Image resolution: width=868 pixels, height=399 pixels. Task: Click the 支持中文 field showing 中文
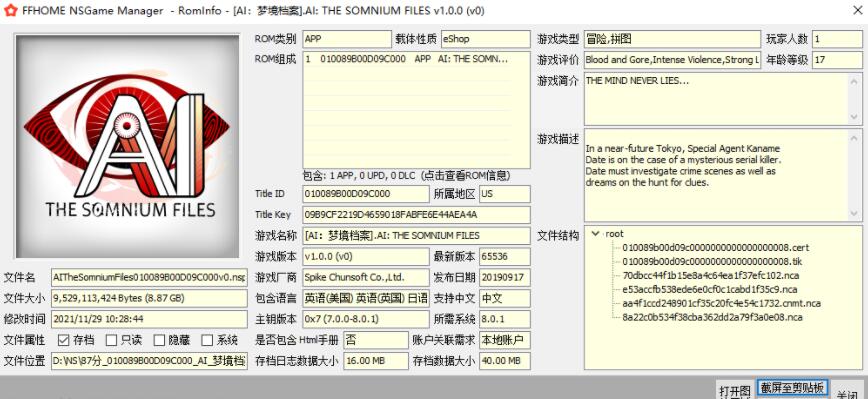[x=505, y=298]
